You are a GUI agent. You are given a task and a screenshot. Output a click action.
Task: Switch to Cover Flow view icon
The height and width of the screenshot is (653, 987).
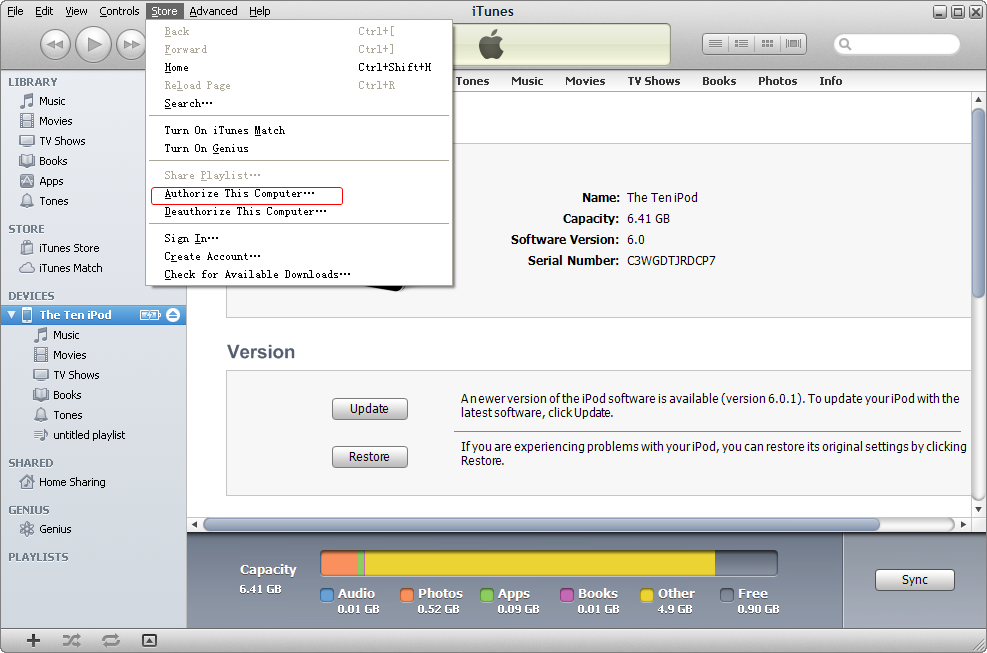click(794, 43)
